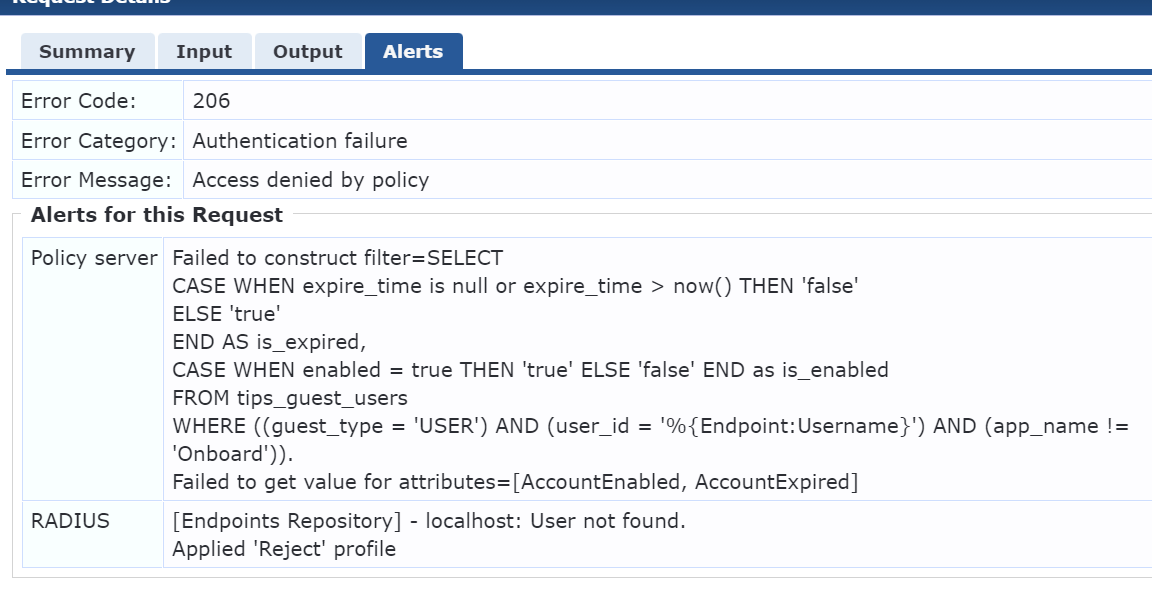Open the Input tab
The width and height of the screenshot is (1152, 591).
pos(204,52)
